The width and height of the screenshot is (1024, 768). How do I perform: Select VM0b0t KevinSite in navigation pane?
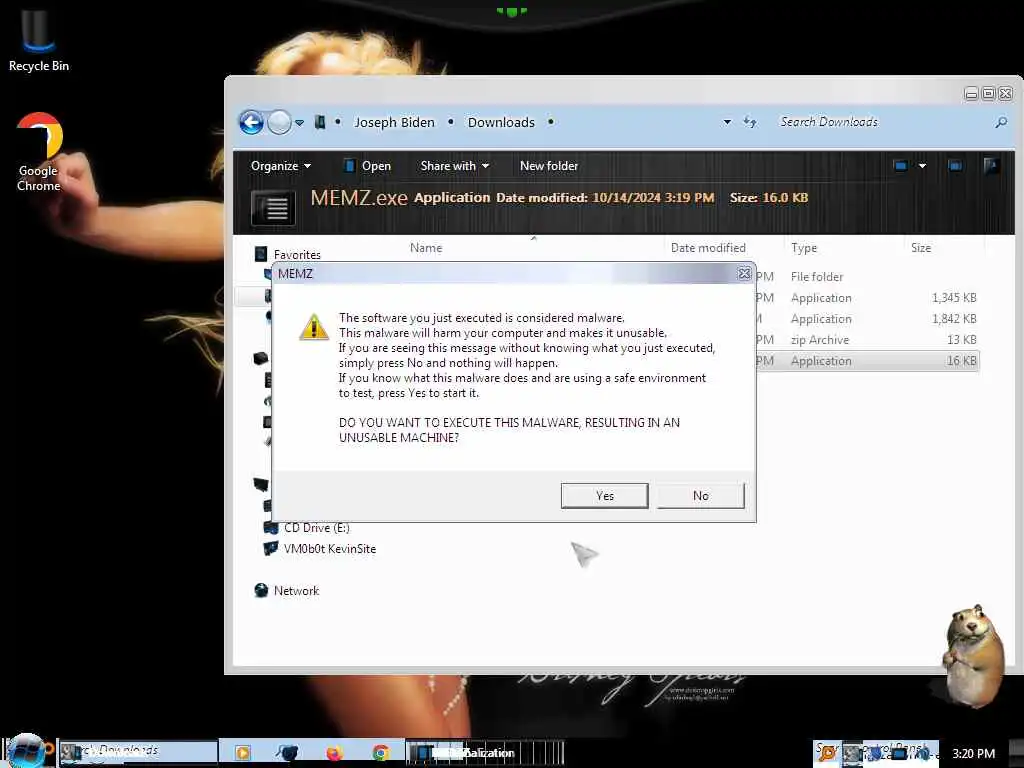(x=330, y=549)
